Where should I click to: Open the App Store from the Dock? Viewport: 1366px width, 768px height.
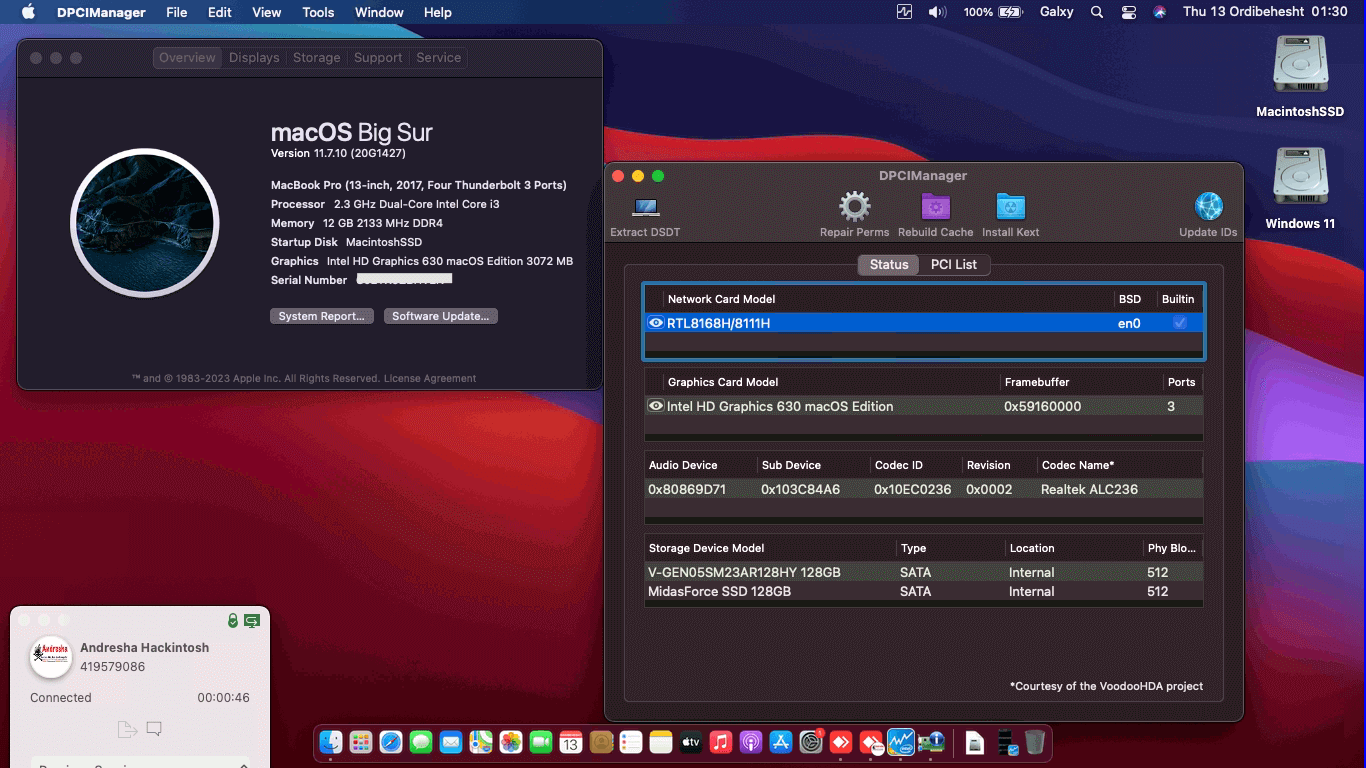(782, 743)
